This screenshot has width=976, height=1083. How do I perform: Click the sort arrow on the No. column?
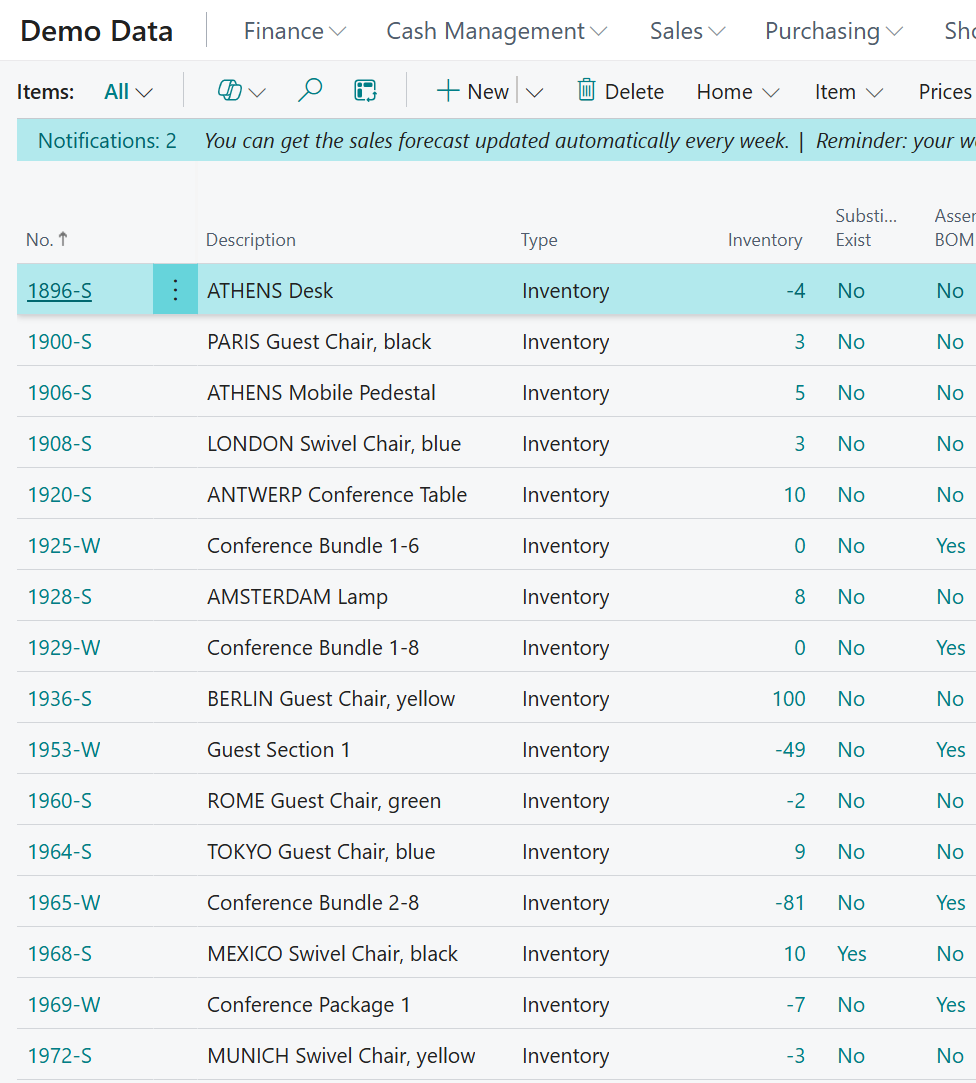[63, 239]
